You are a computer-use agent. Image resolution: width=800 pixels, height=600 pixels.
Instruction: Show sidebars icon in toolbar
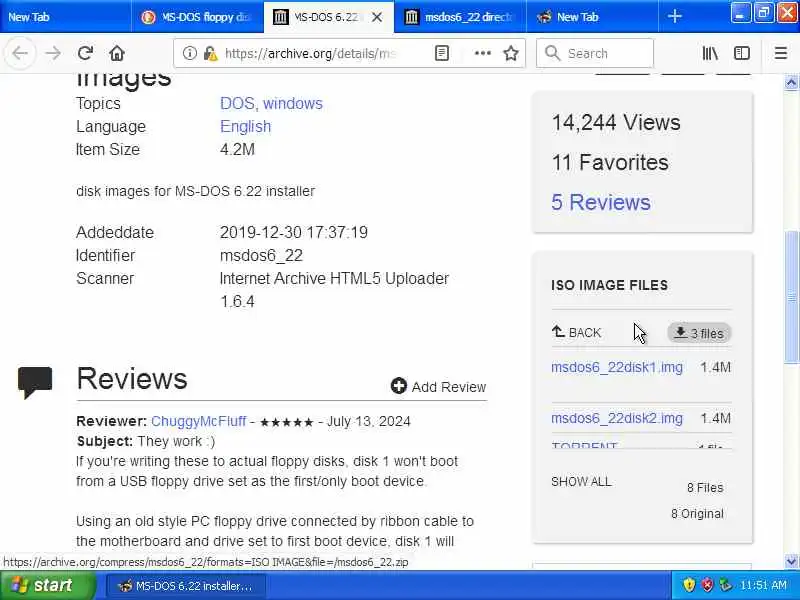(x=742, y=53)
